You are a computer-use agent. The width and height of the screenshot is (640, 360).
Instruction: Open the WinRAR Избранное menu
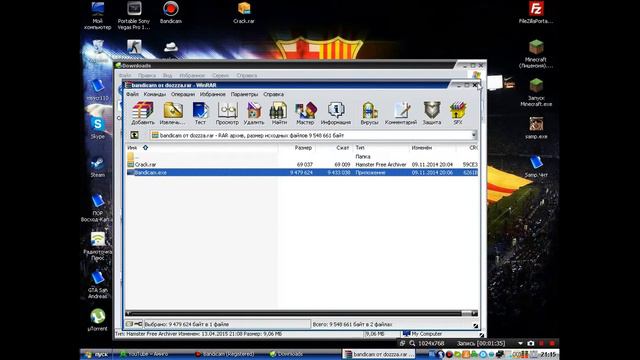click(x=212, y=94)
